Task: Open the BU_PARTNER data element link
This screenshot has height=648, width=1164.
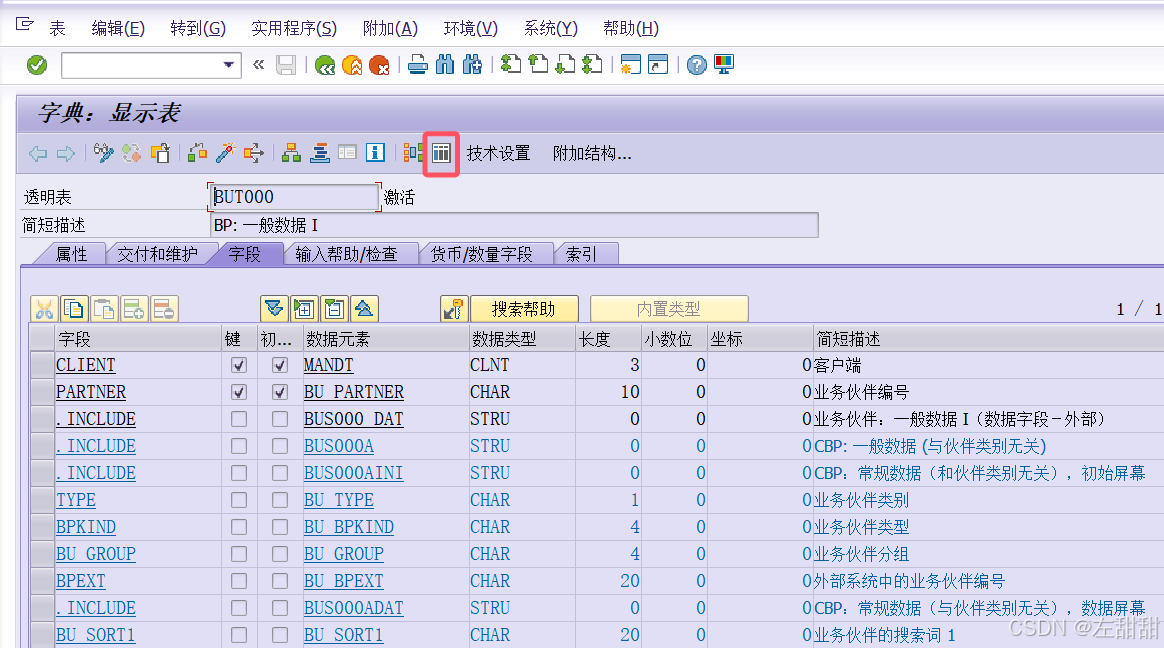Action: (353, 392)
